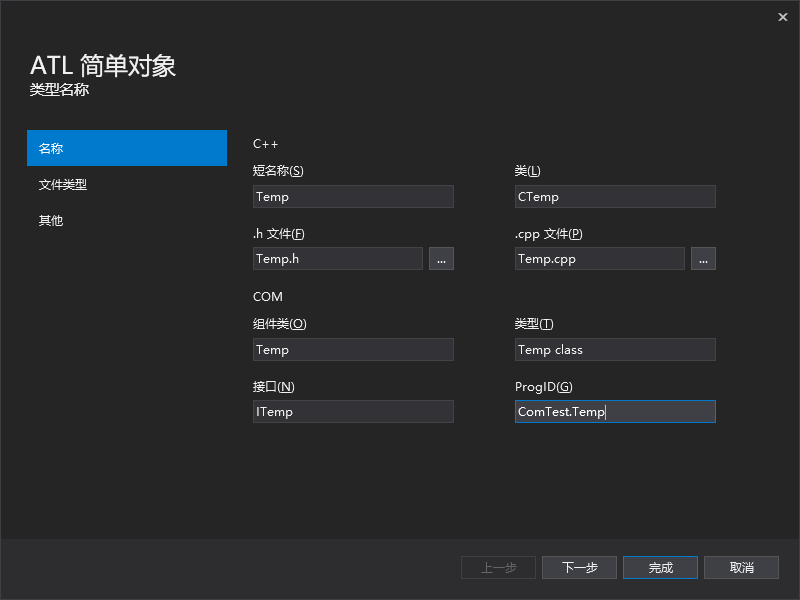Click the 完成 button to finish
The width and height of the screenshot is (800, 600).
click(x=660, y=567)
